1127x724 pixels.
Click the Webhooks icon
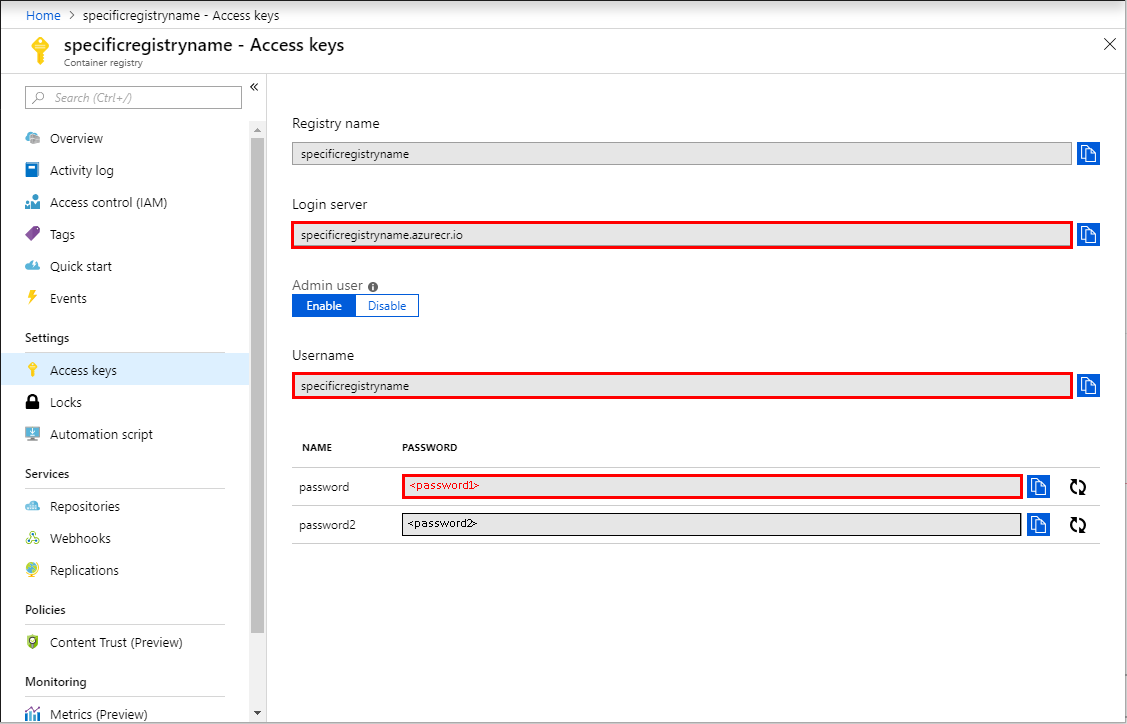[32, 538]
